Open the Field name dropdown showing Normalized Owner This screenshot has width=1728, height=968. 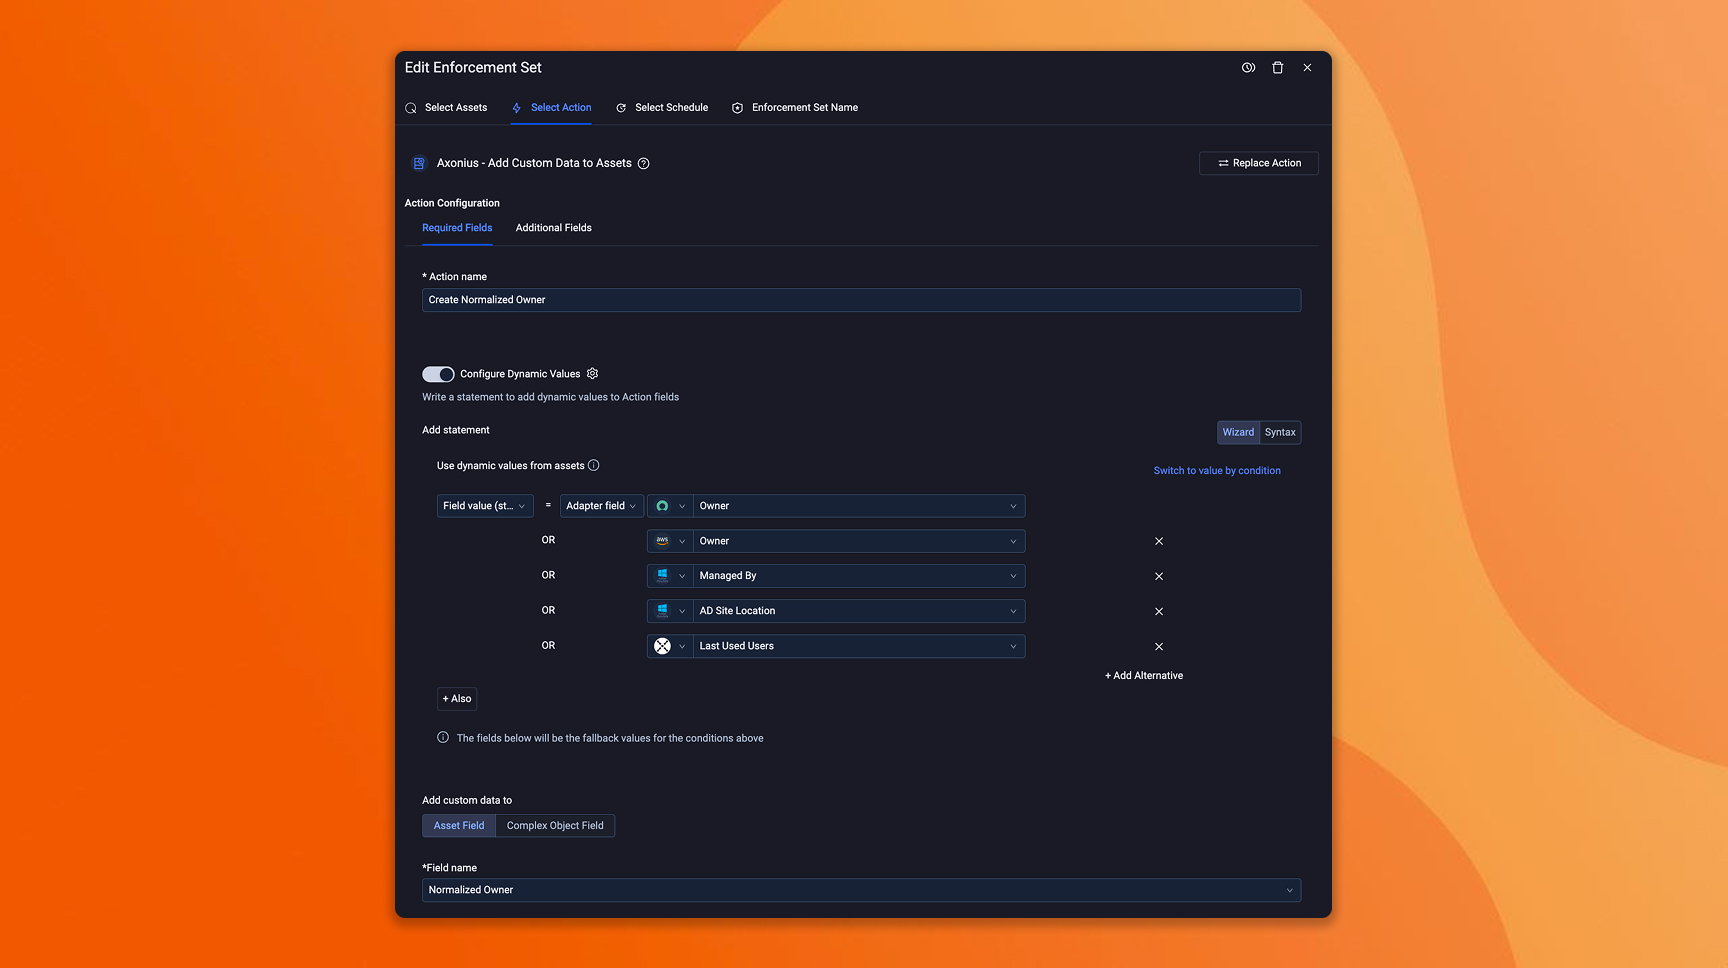861,890
